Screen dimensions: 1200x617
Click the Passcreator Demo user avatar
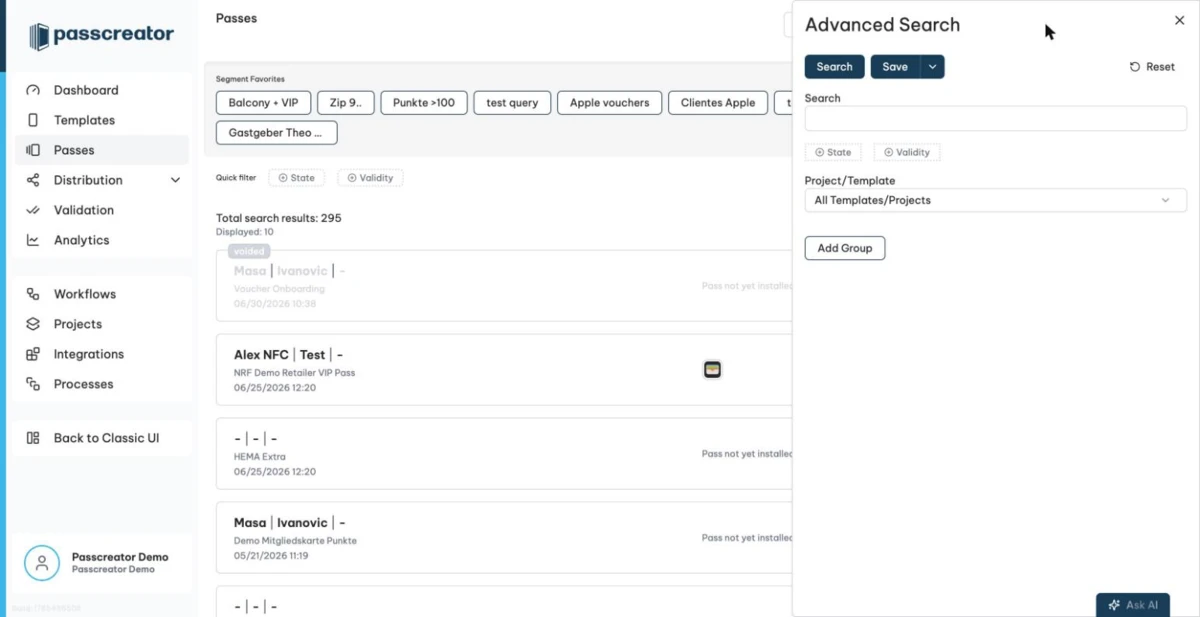tap(42, 563)
